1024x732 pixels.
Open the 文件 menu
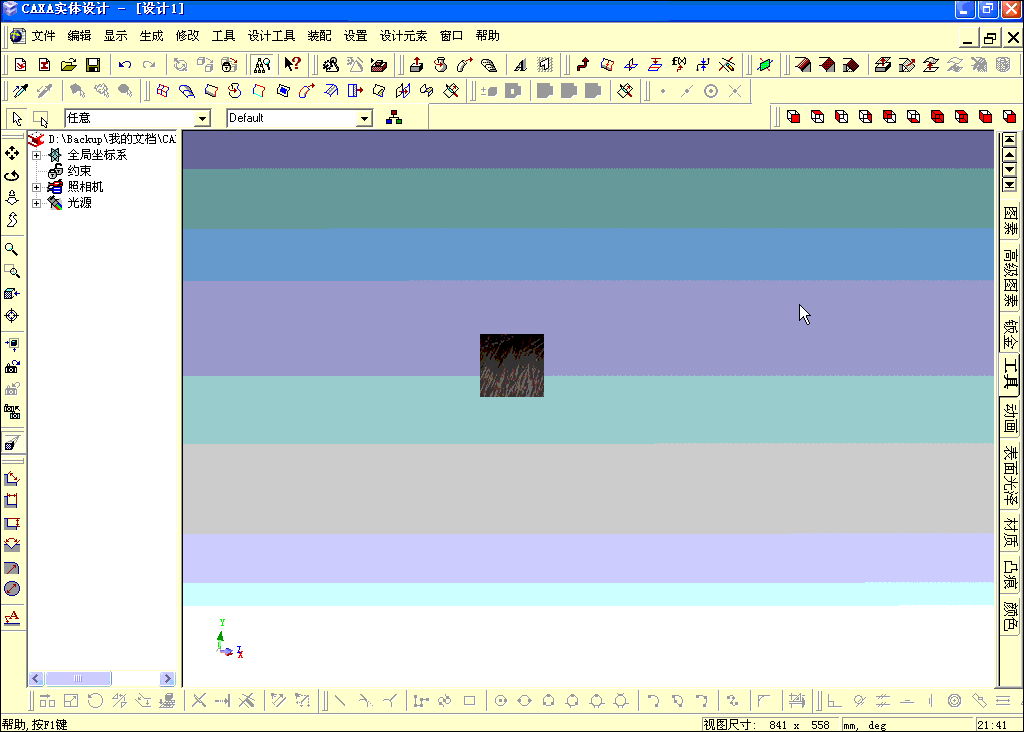pyautogui.click(x=43, y=36)
